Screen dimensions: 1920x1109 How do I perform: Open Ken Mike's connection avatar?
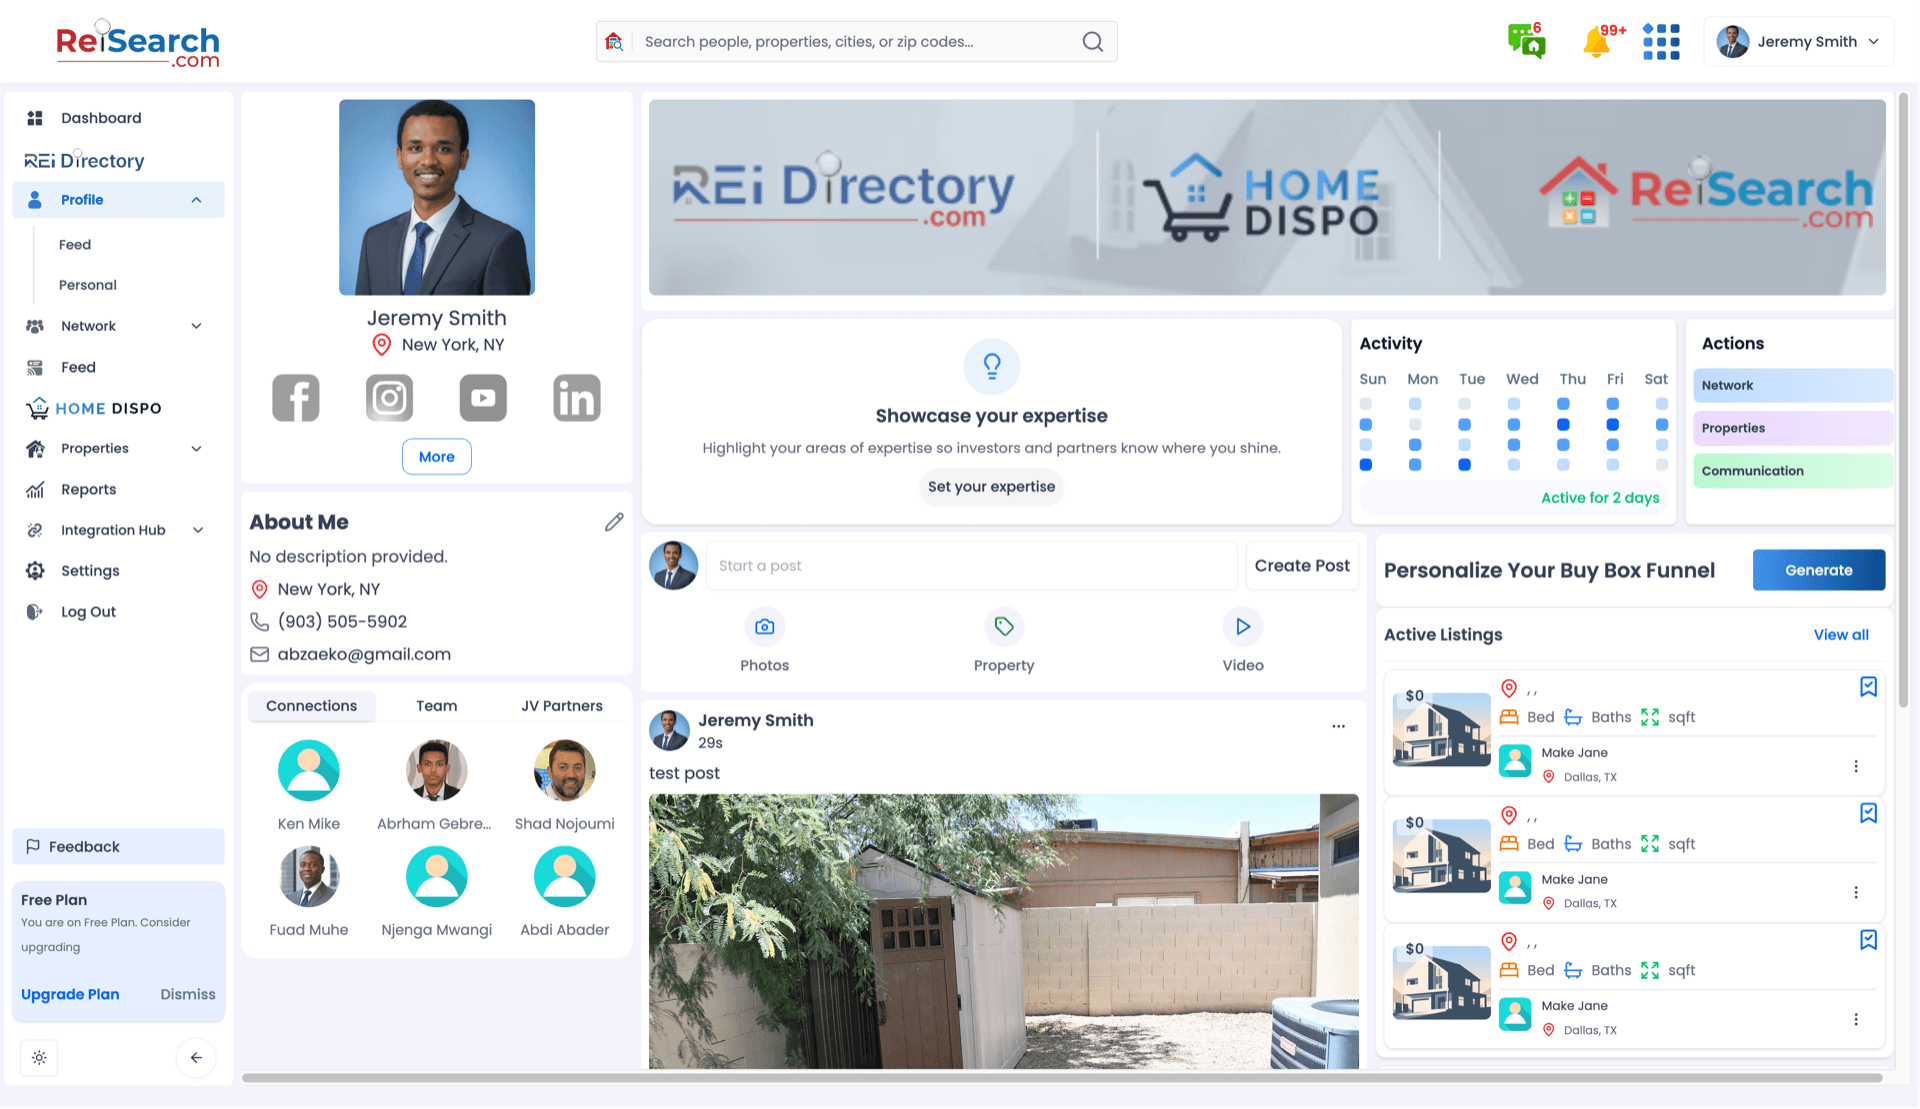(308, 771)
